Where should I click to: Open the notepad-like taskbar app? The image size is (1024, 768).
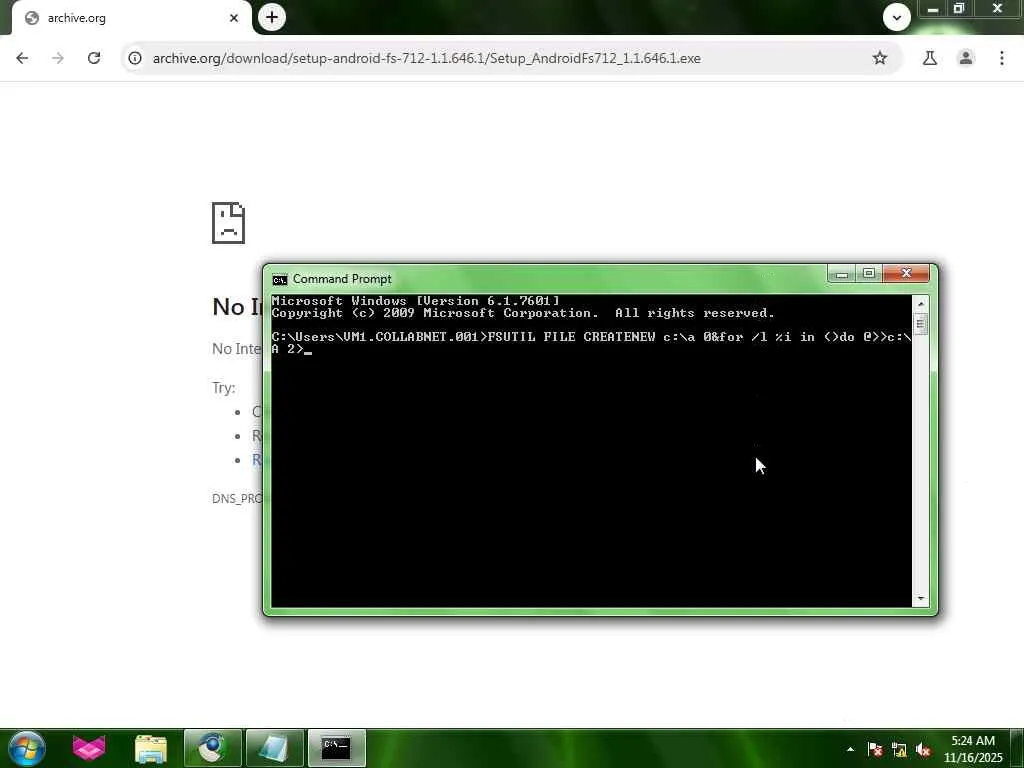tap(275, 748)
